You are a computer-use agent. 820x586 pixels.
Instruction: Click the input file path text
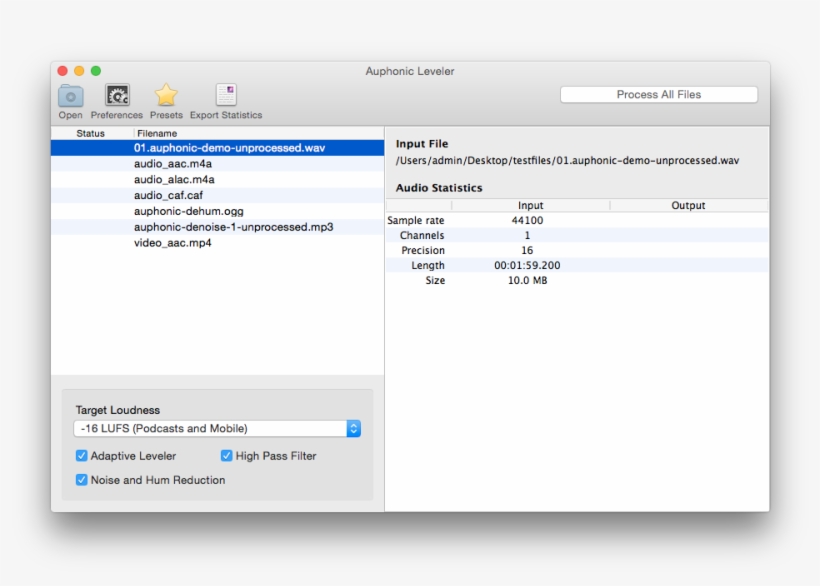(567, 160)
